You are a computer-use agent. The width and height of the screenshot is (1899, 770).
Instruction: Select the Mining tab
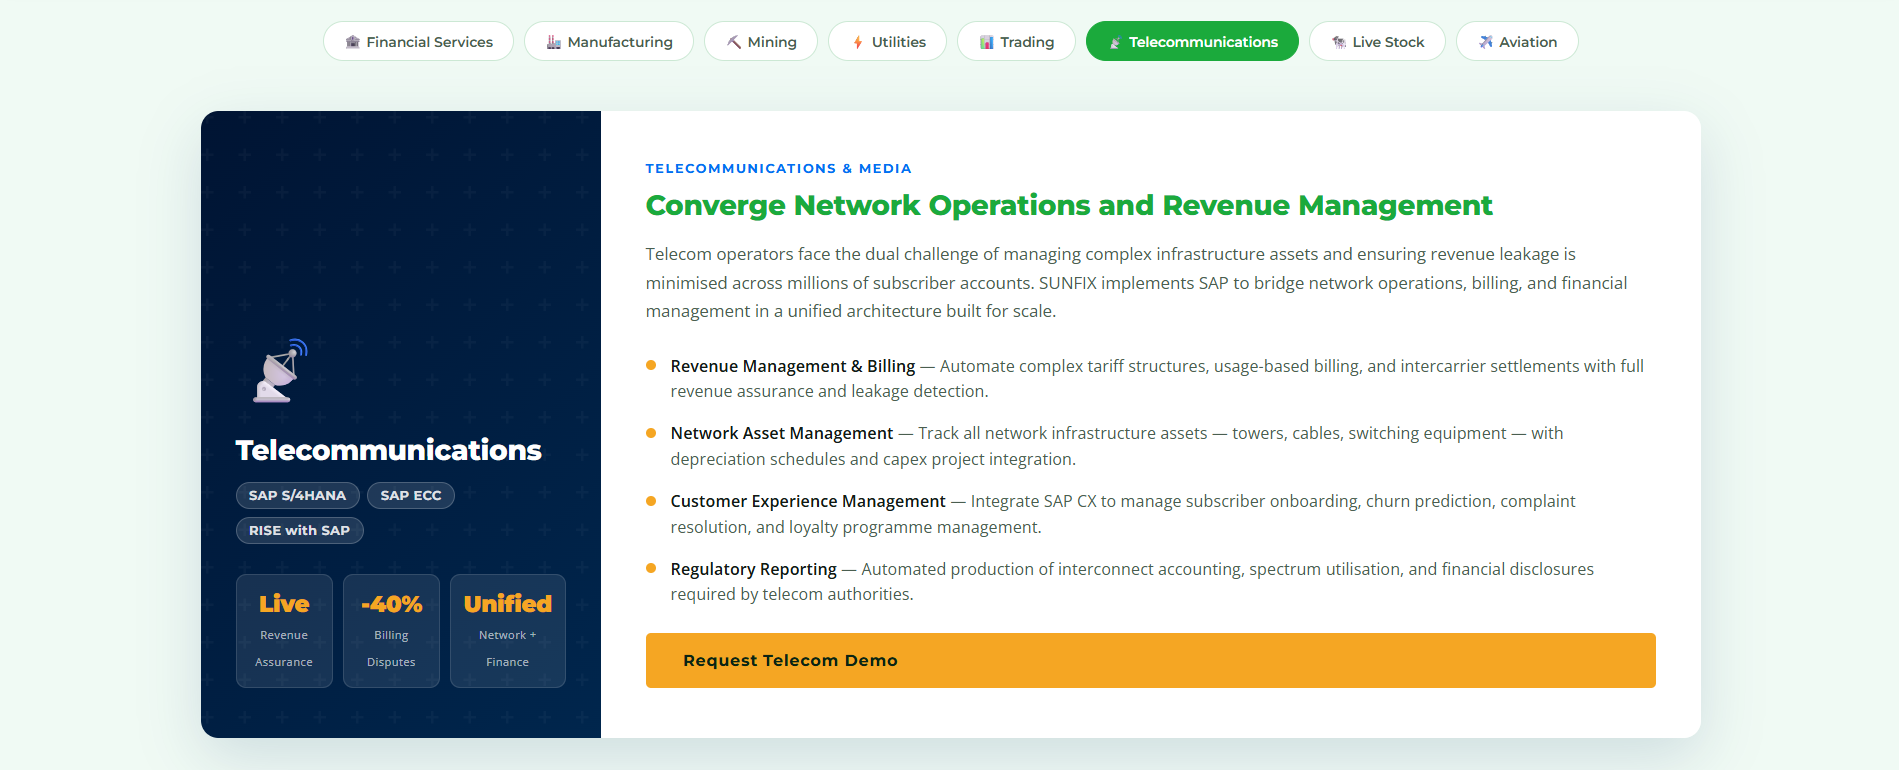(760, 41)
